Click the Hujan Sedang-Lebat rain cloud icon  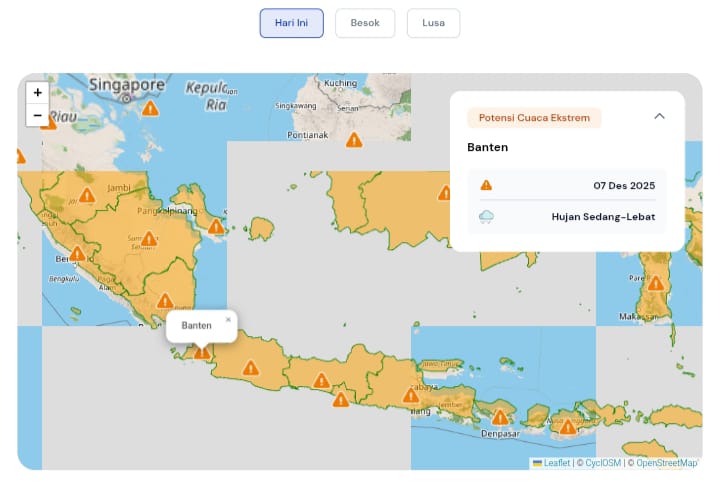coord(486,216)
